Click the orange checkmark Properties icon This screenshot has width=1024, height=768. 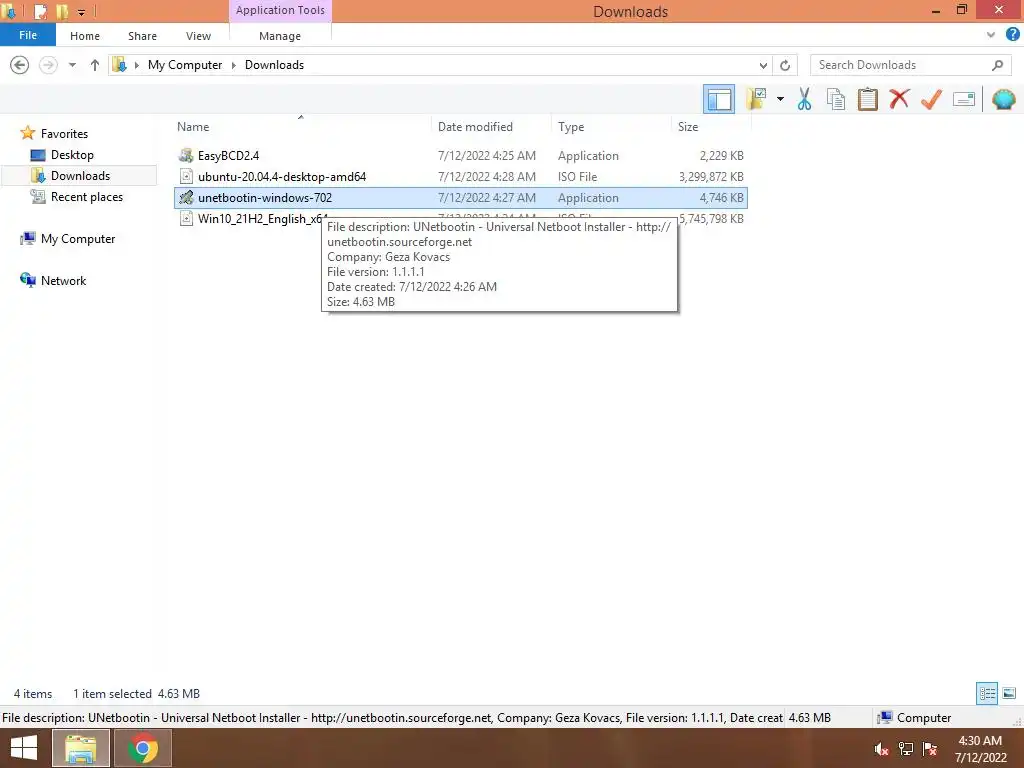pos(931,99)
